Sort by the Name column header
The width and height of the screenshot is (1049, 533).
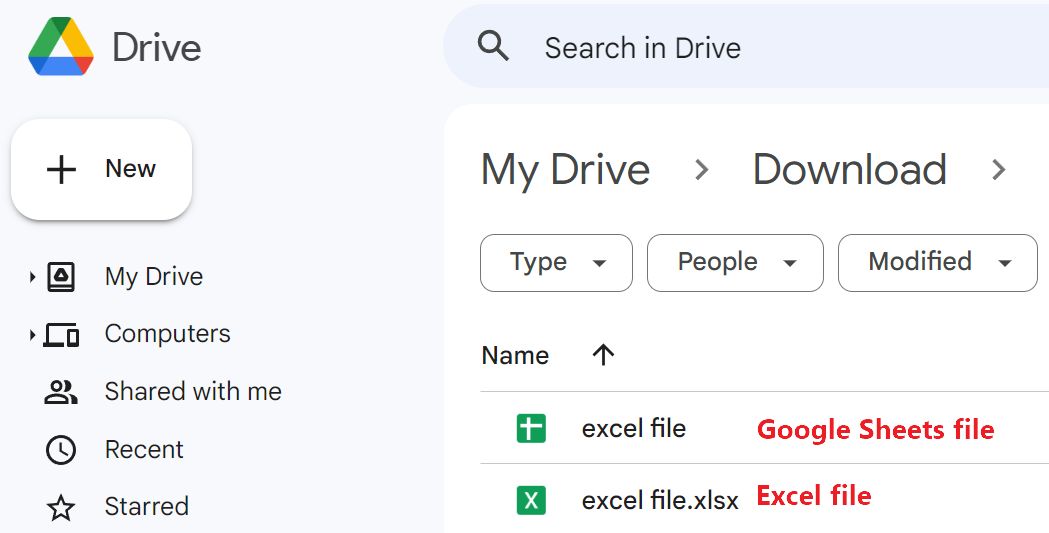pos(515,355)
